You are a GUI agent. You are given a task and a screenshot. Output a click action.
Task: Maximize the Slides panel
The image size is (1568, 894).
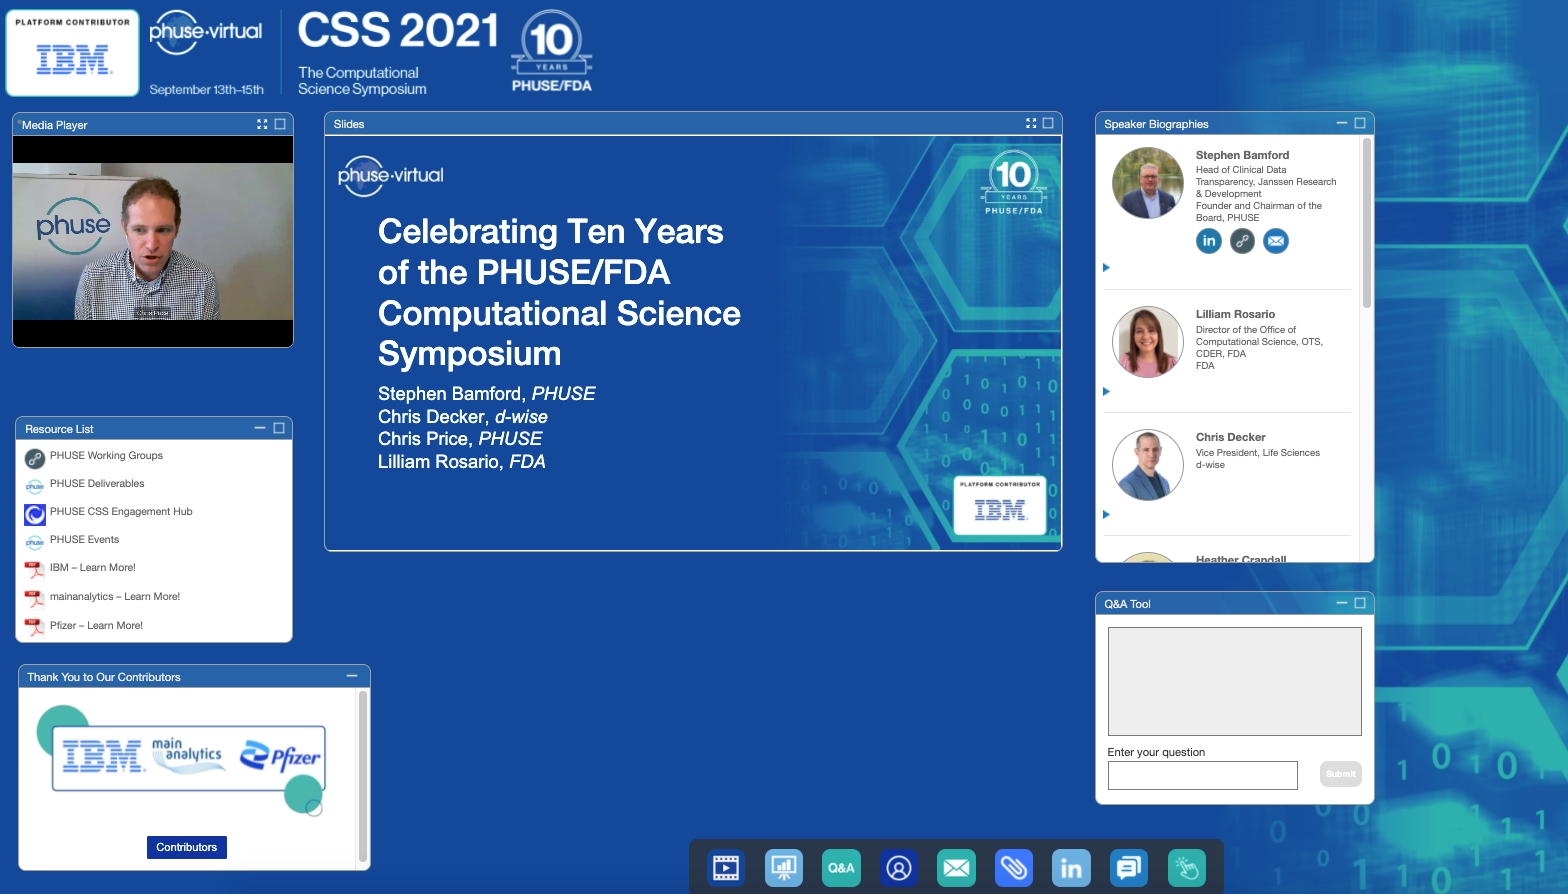click(x=1048, y=123)
